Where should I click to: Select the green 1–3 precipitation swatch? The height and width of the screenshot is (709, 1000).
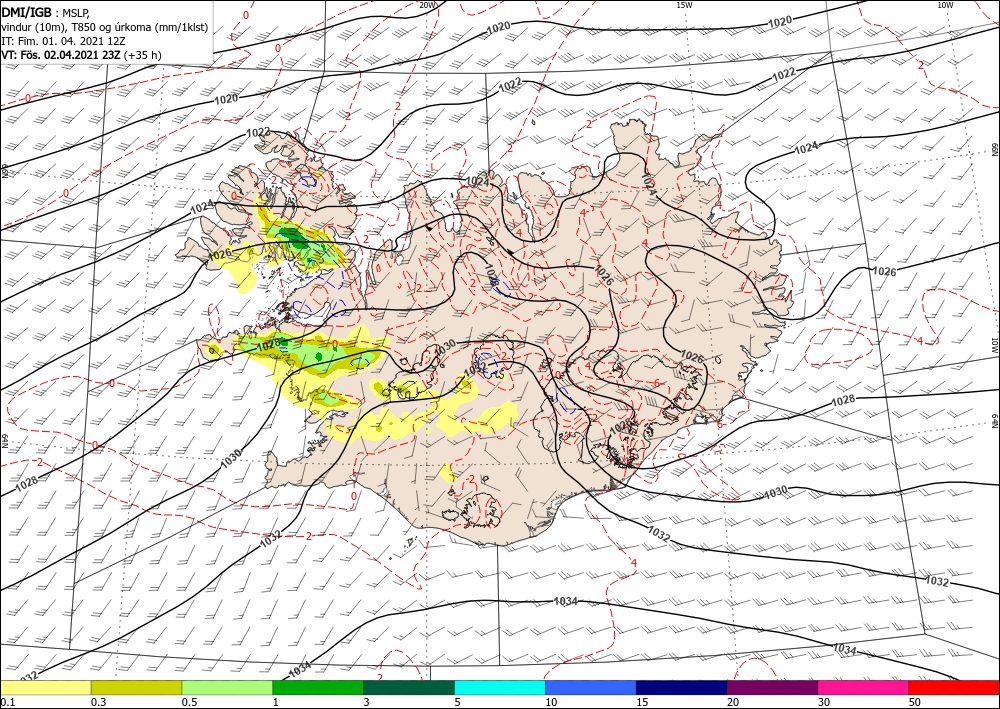click(x=318, y=687)
